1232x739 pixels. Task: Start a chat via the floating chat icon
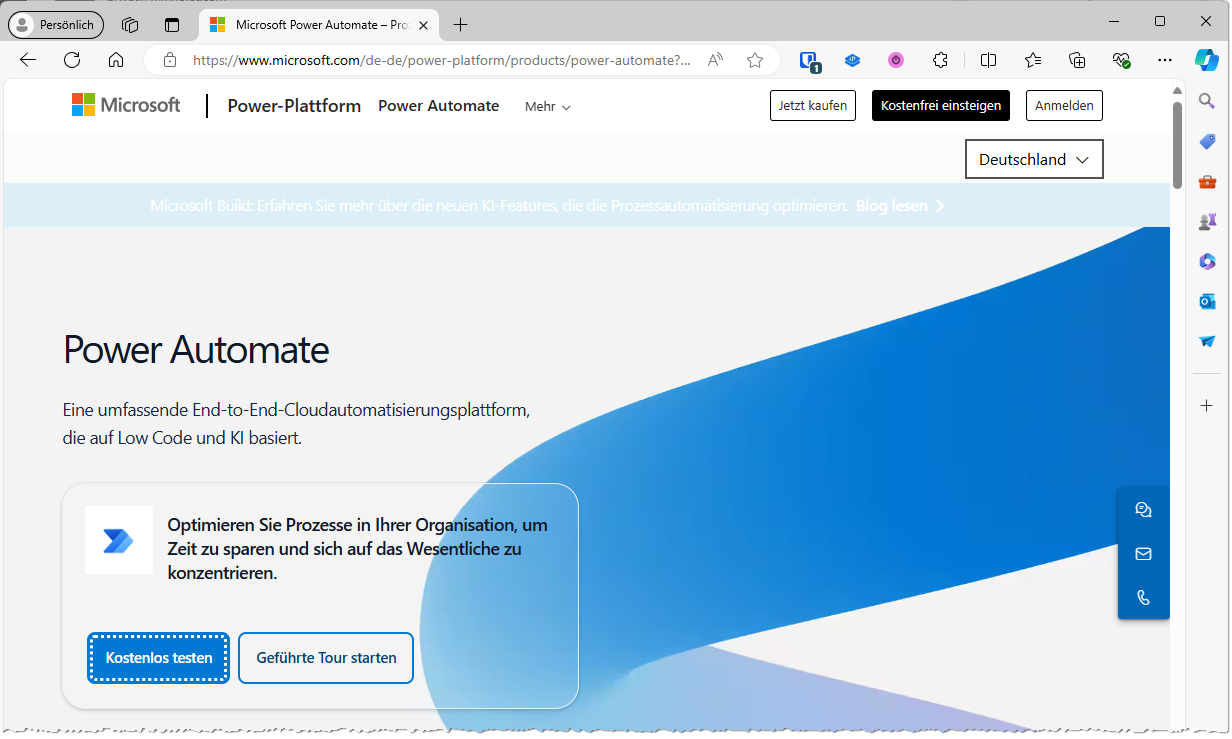point(1143,509)
